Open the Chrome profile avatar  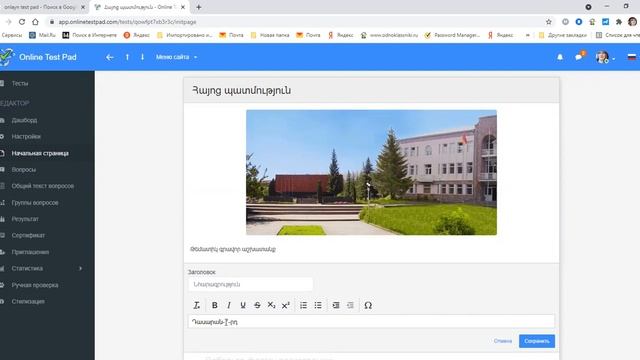(x=633, y=22)
